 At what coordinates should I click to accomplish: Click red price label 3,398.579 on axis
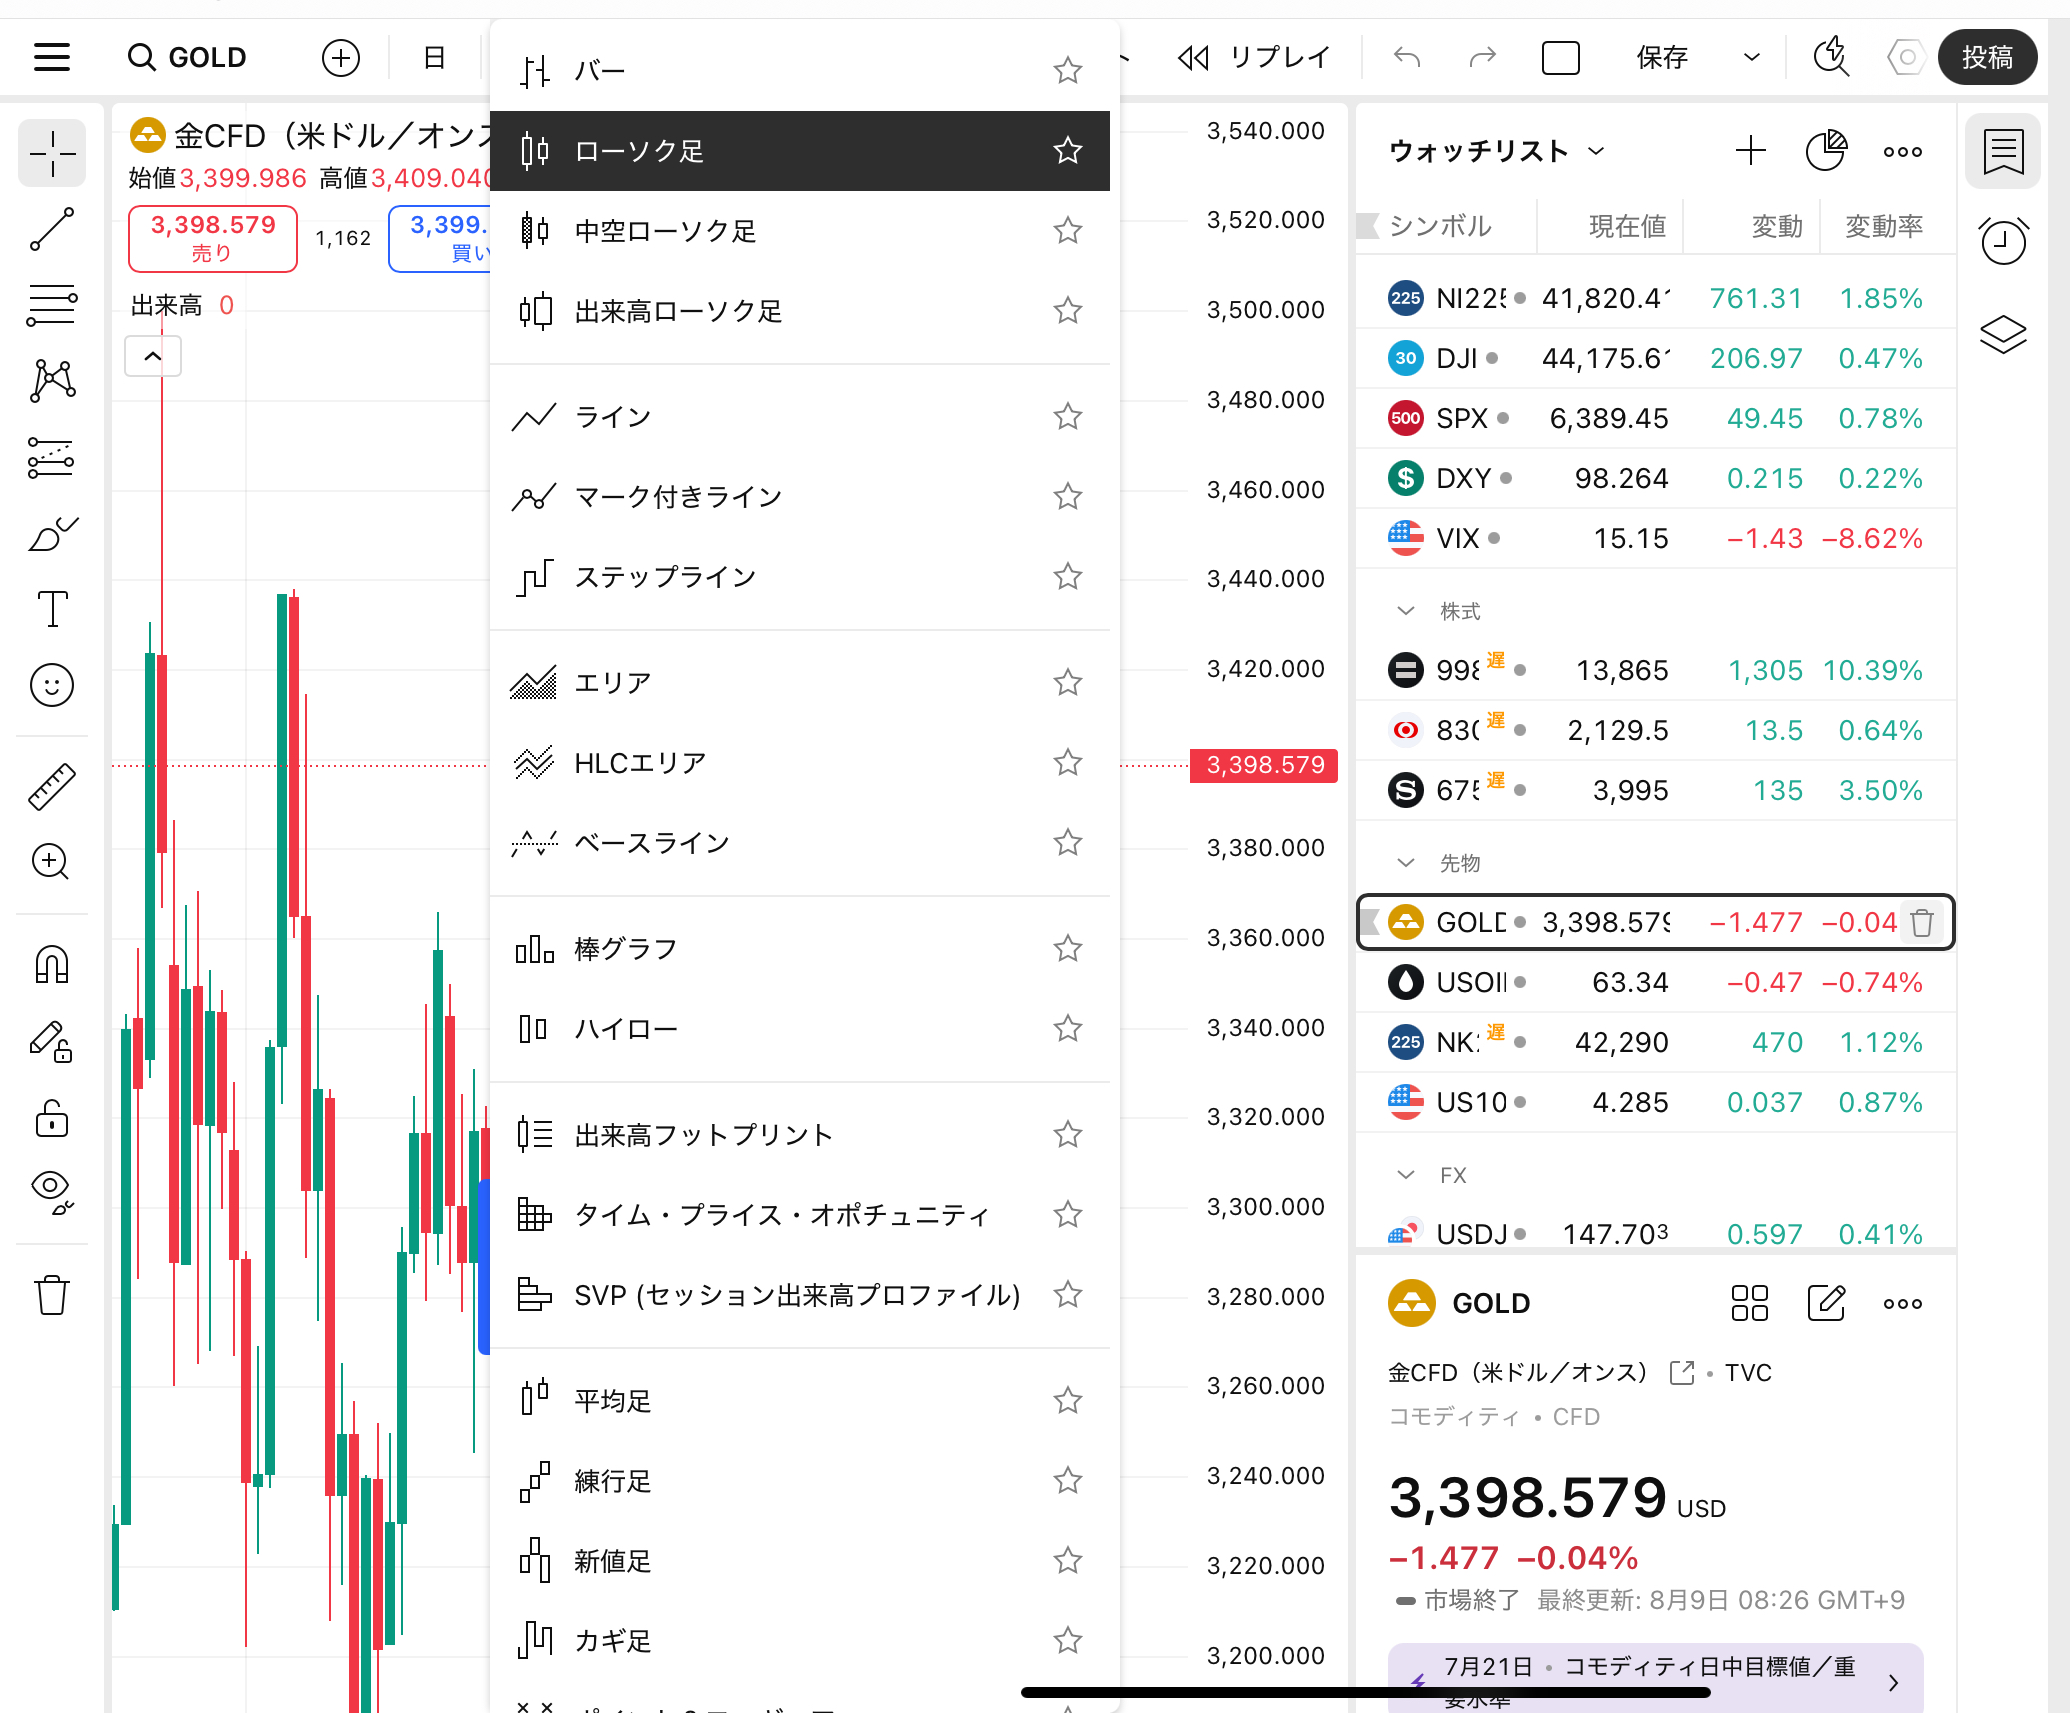point(1264,765)
